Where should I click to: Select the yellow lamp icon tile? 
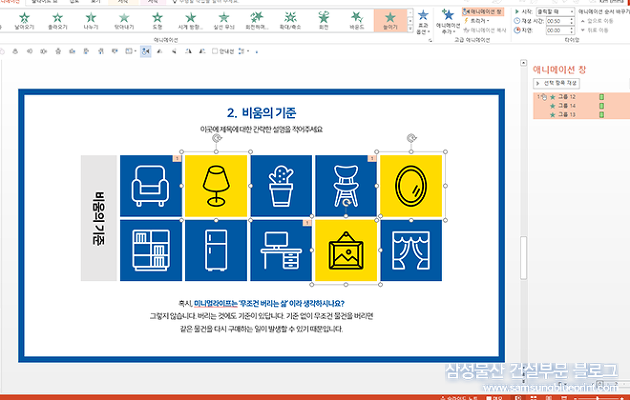pyautogui.click(x=216, y=186)
